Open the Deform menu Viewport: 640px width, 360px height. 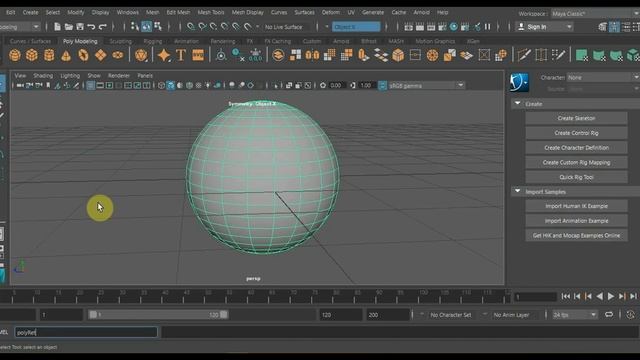point(331,12)
